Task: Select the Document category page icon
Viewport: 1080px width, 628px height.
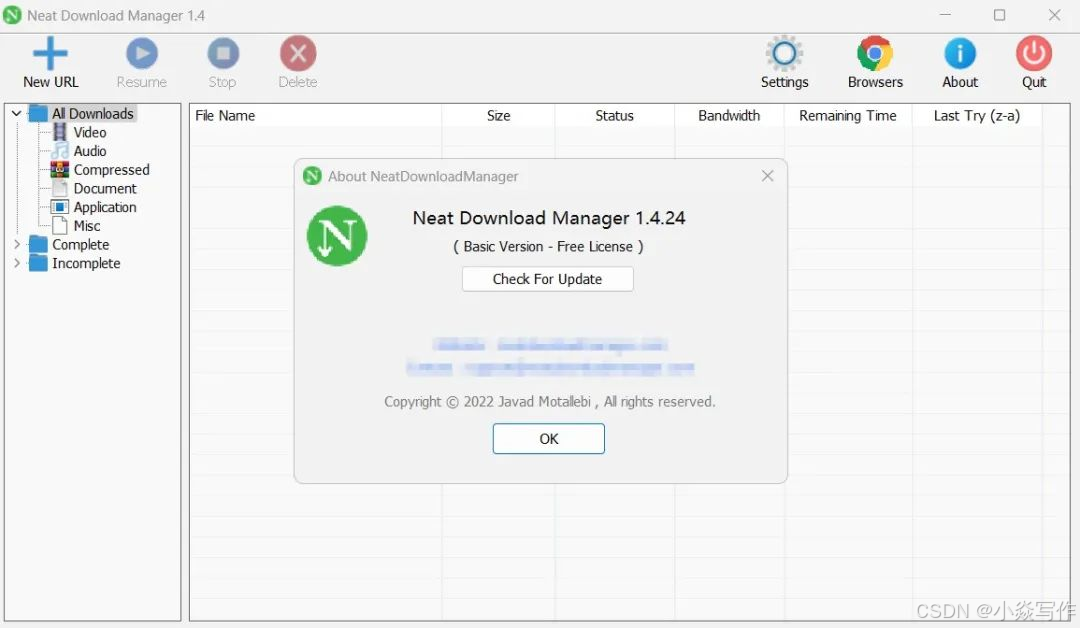Action: click(x=61, y=188)
